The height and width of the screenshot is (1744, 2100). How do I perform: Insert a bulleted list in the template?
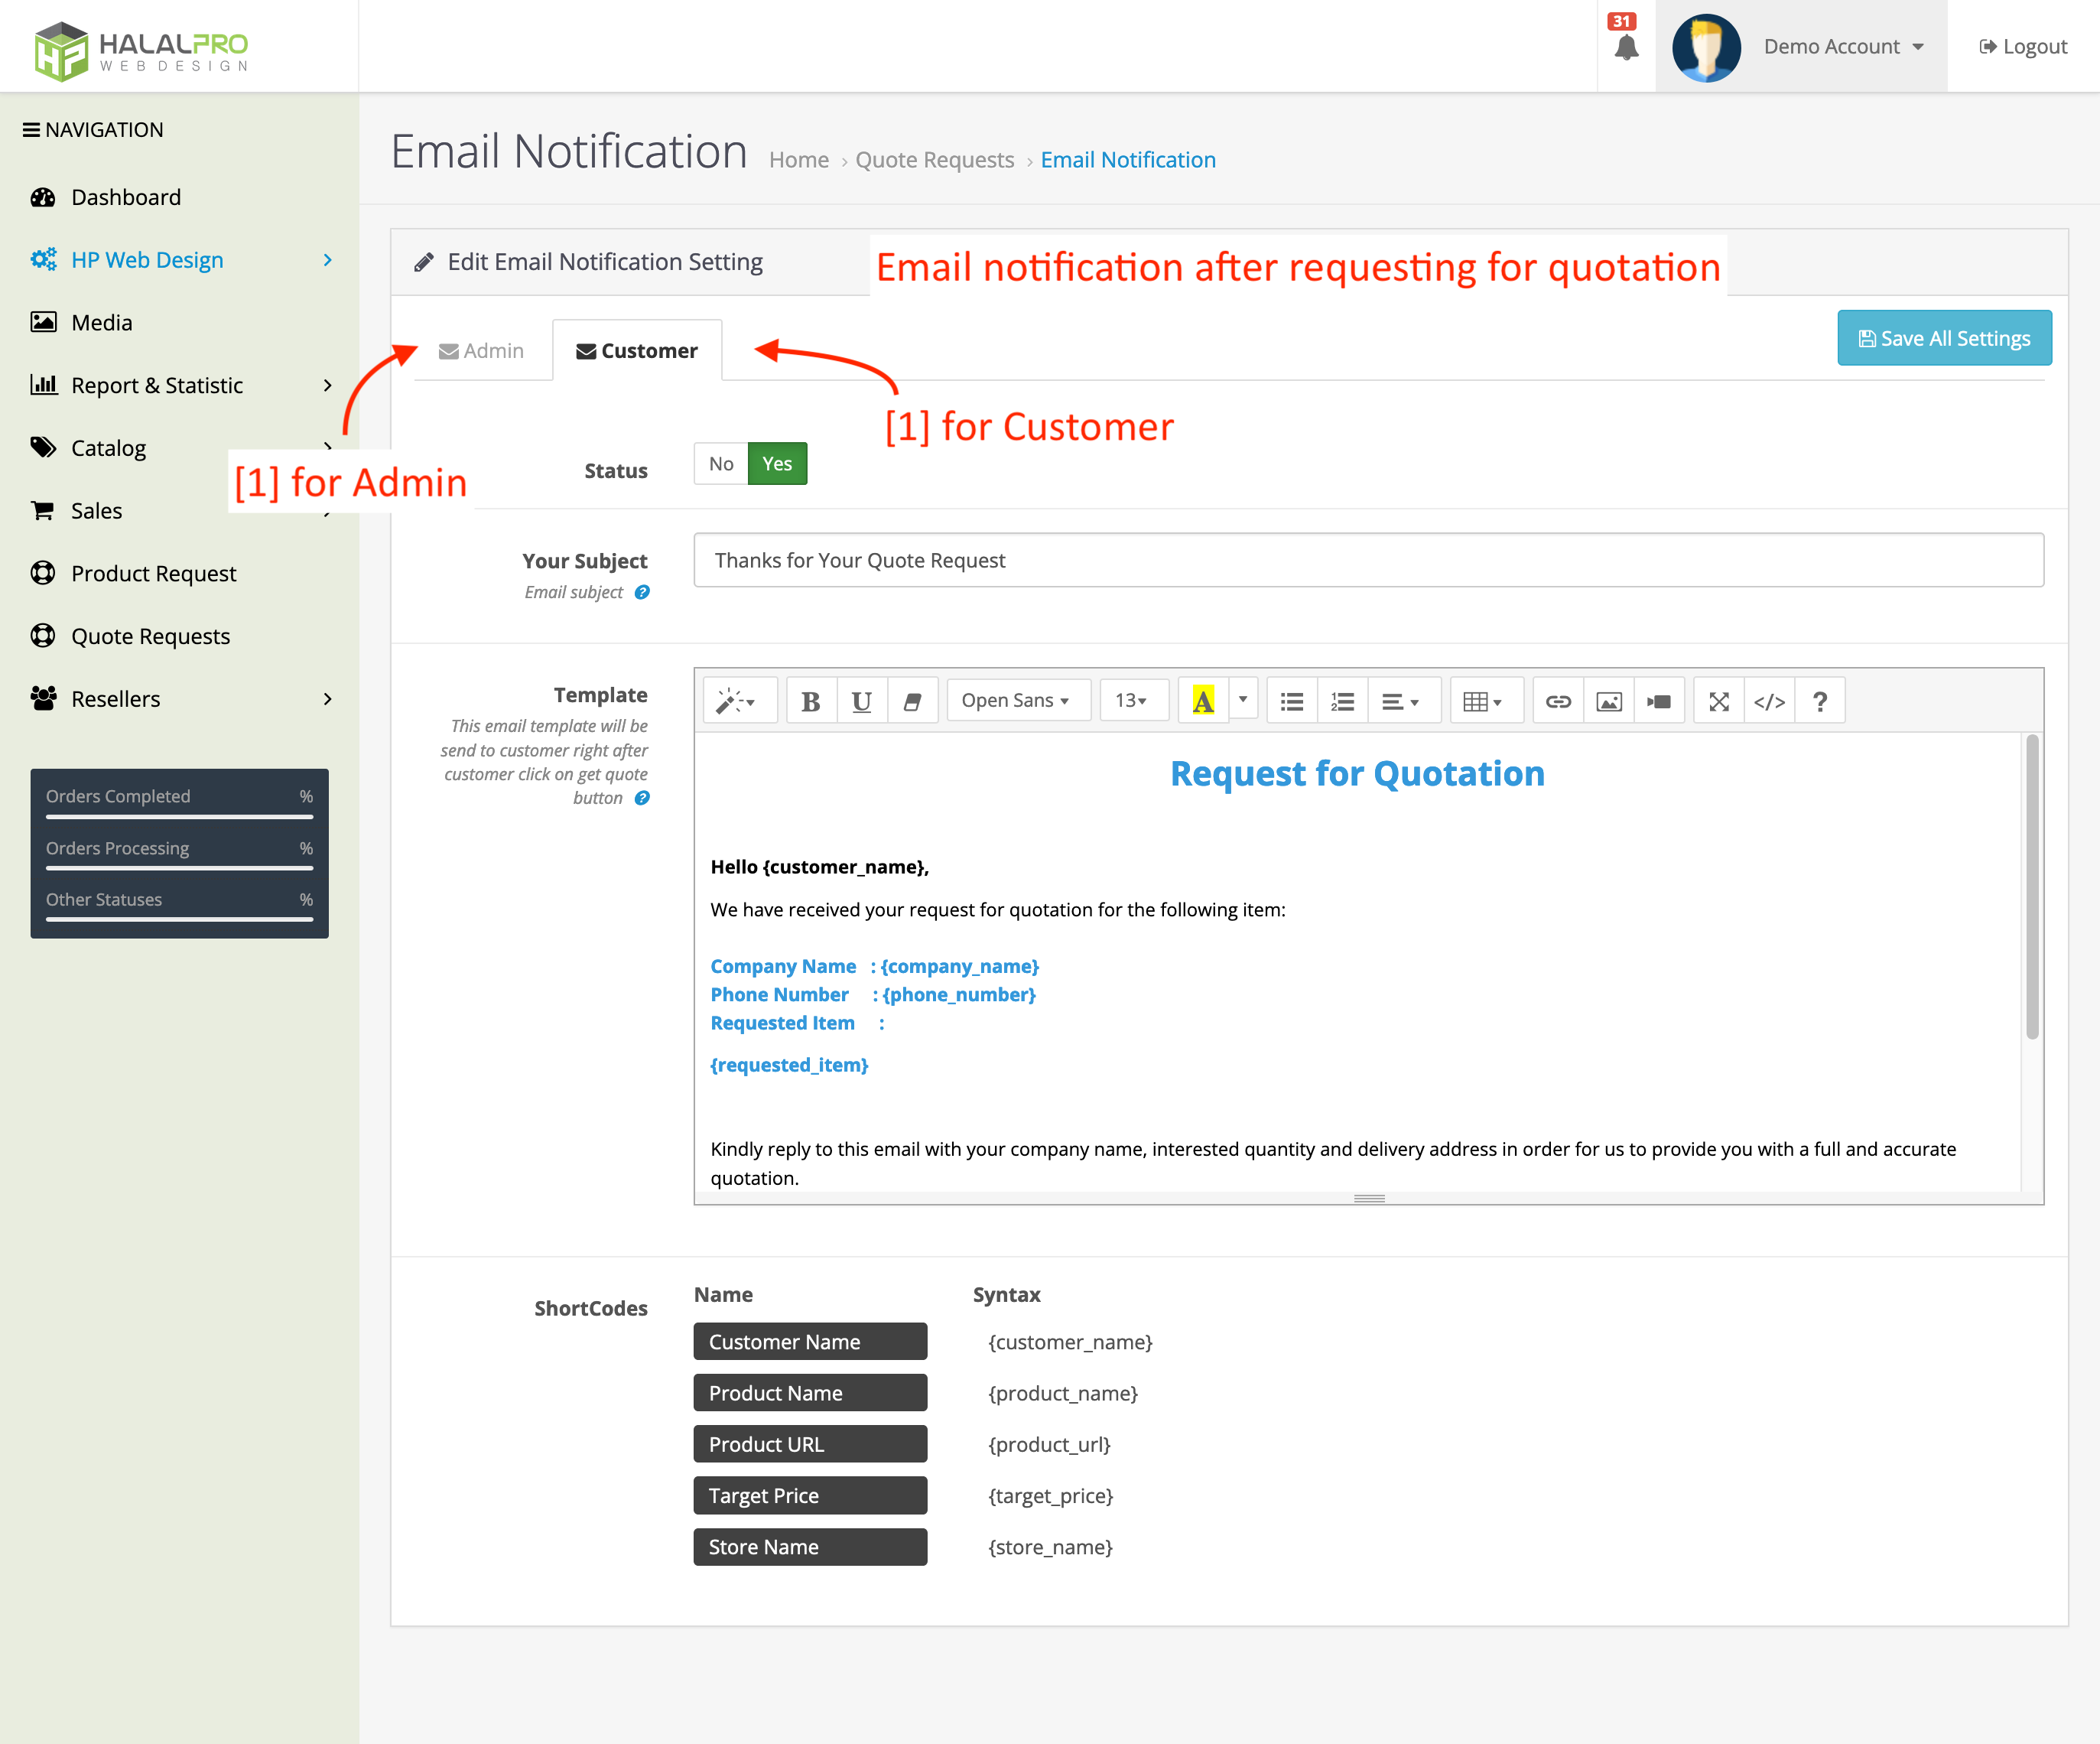[x=1291, y=700]
